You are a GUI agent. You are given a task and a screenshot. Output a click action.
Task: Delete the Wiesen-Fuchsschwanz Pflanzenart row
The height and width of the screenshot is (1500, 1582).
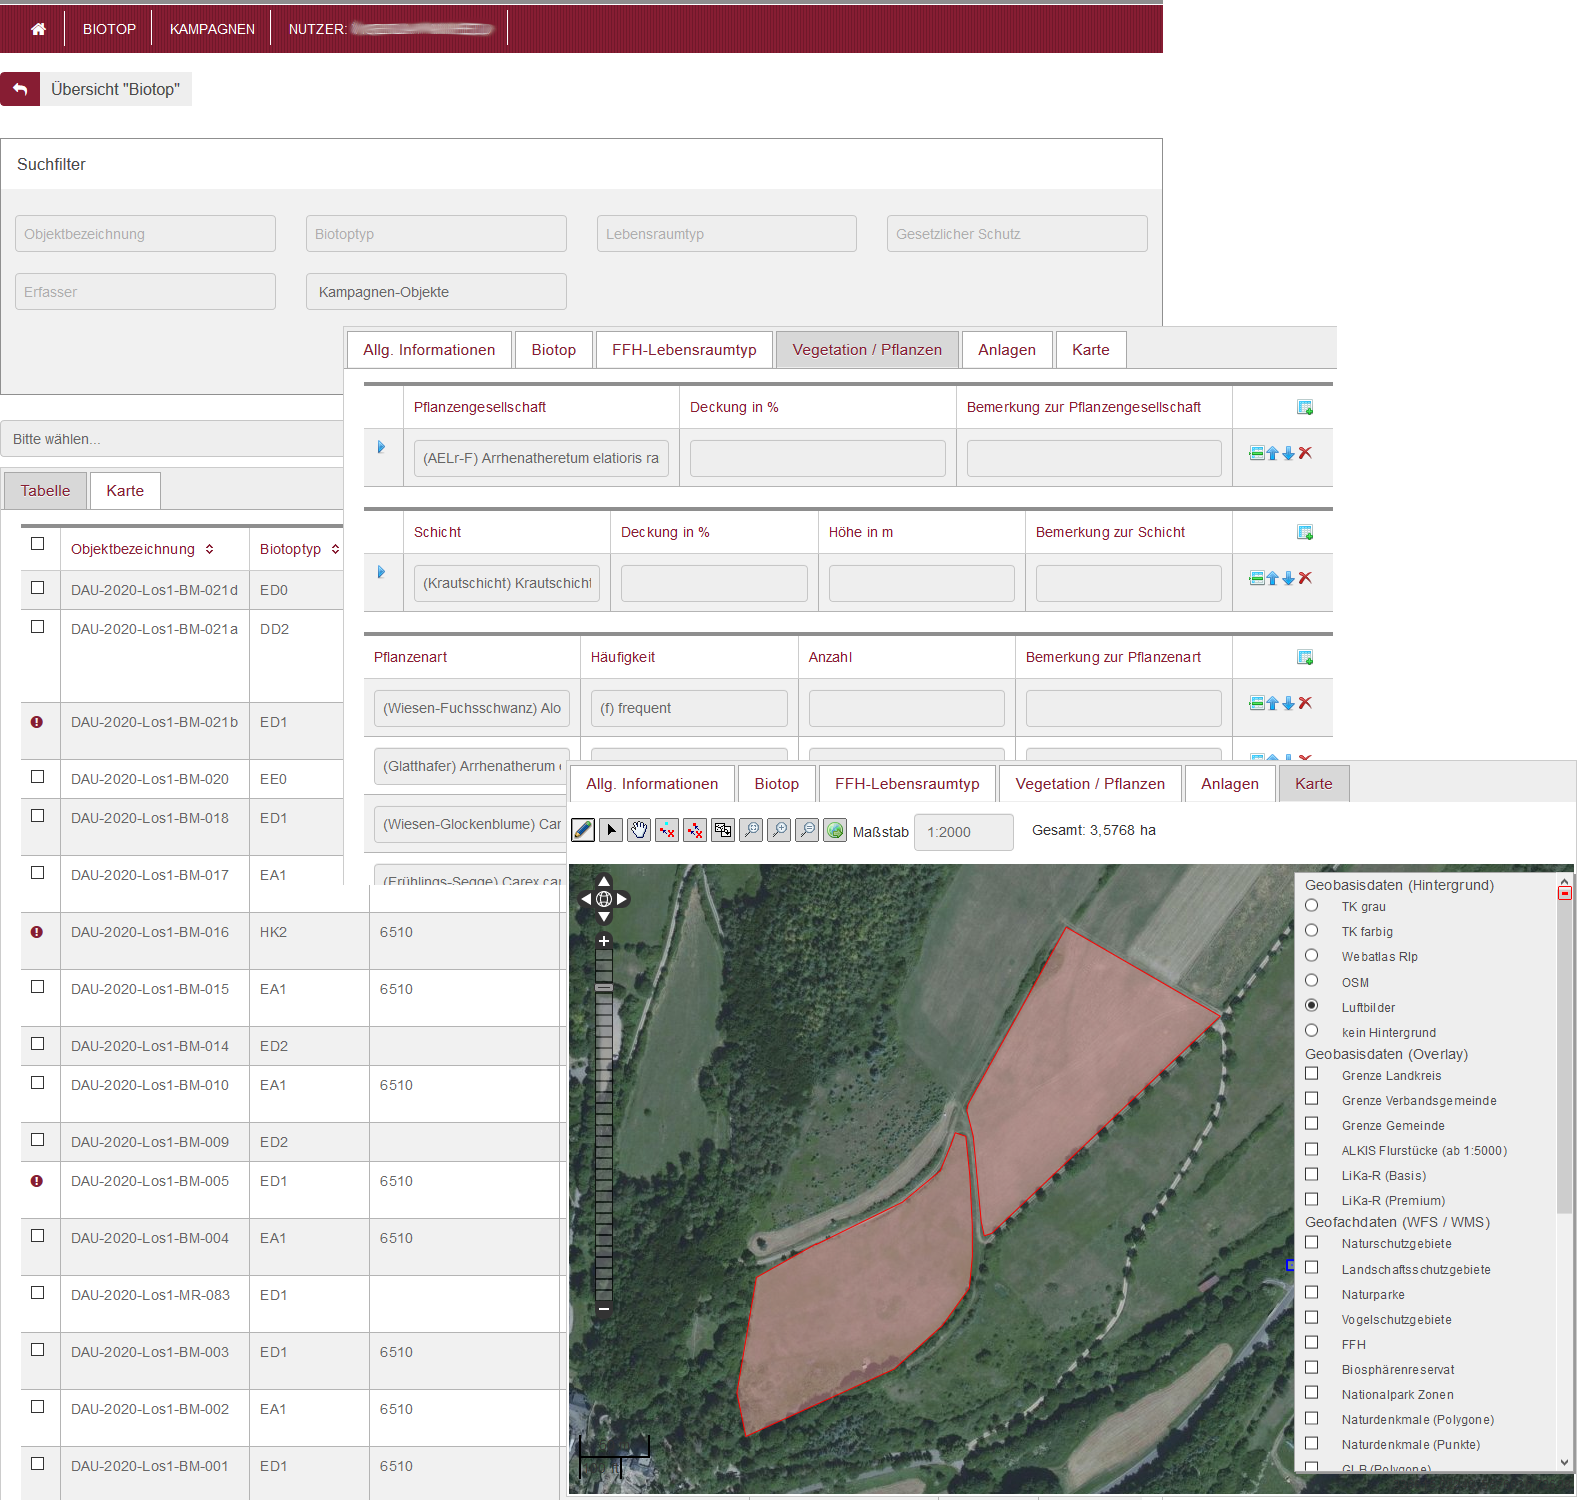point(1305,703)
